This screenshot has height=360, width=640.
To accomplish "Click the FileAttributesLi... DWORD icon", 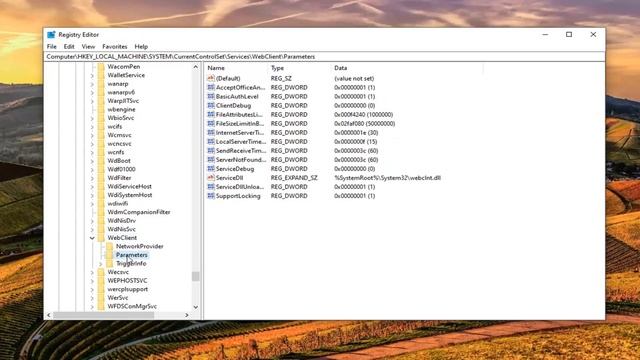I will coord(211,114).
